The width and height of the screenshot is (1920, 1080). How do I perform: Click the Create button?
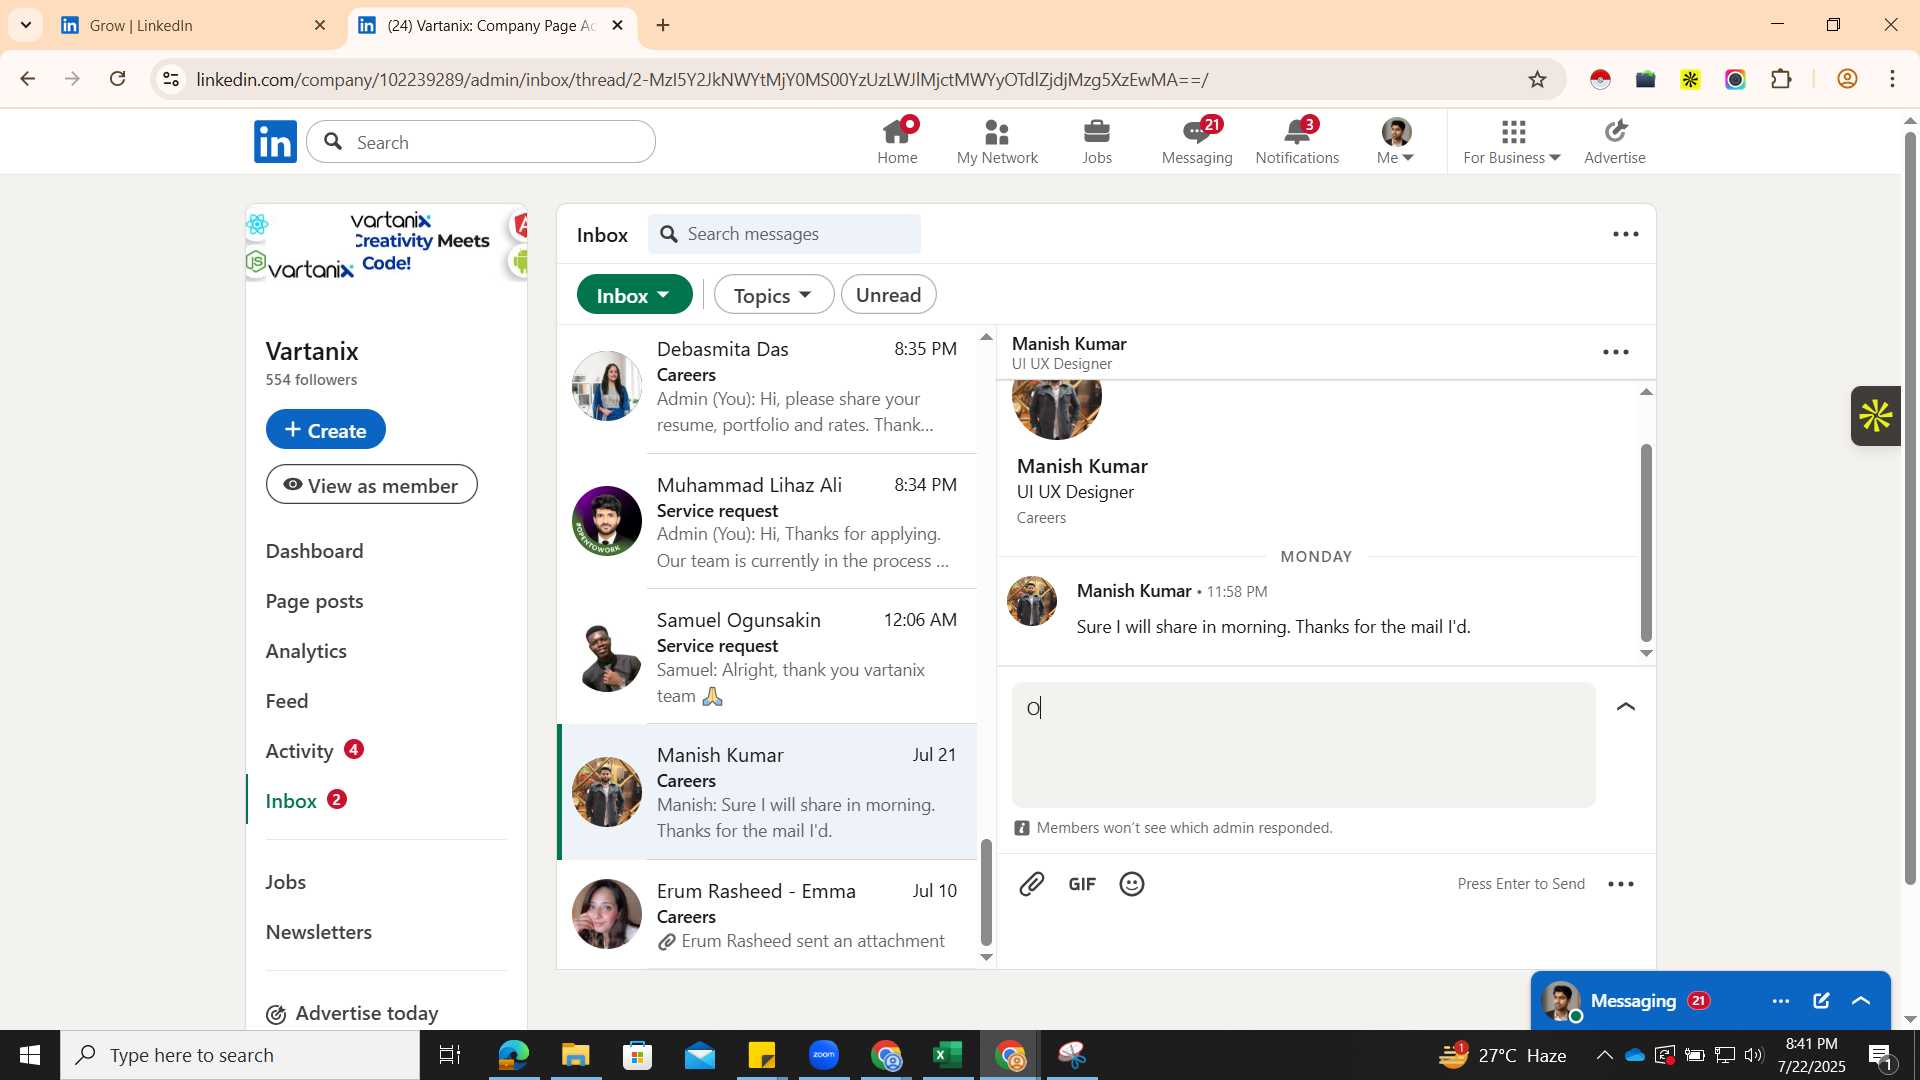click(x=326, y=429)
